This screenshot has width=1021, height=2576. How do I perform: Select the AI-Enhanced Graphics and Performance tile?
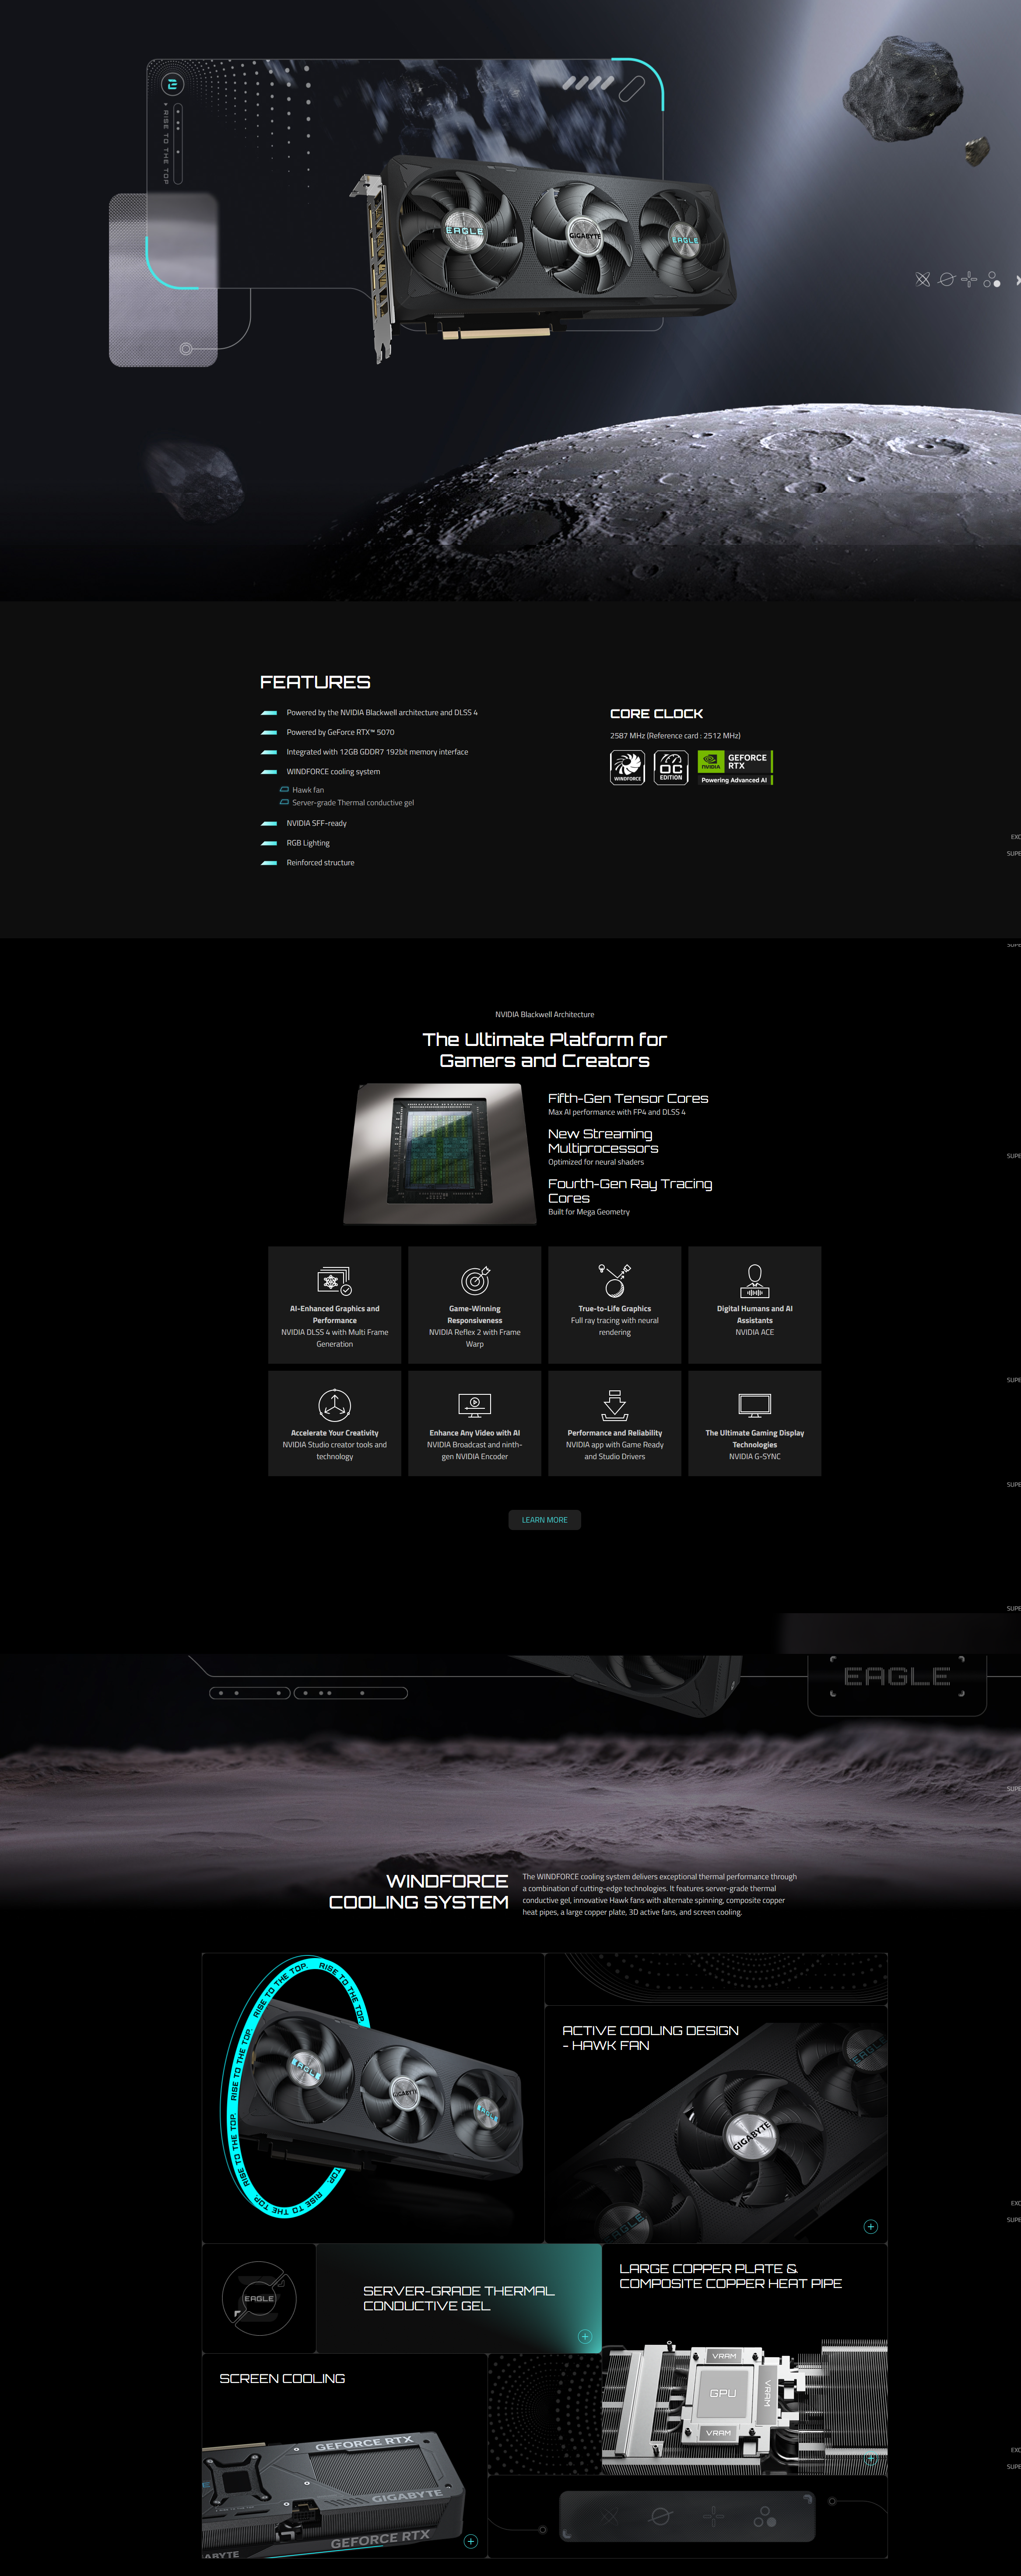pyautogui.click(x=335, y=1304)
